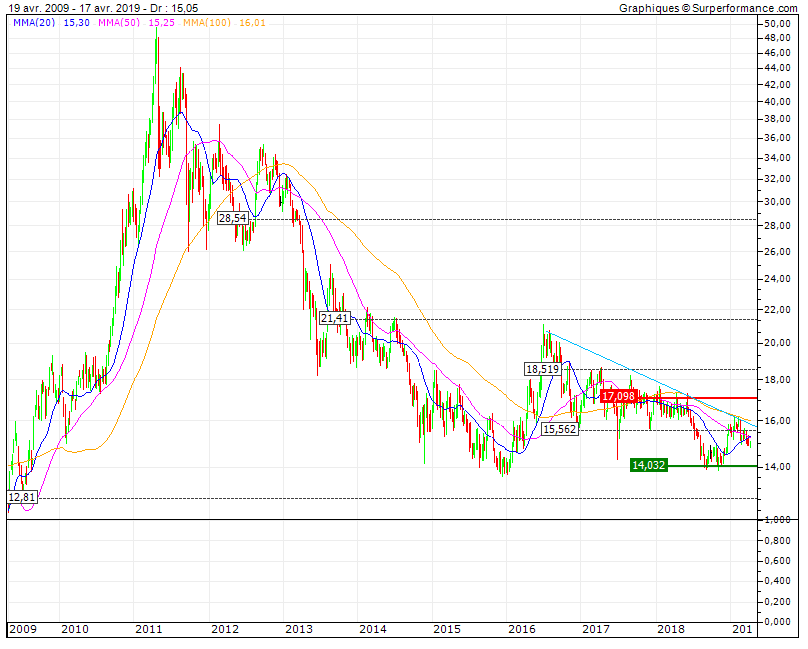The height and width of the screenshot is (649, 808).
Task: Click the 2016 year on time axis
Action: coord(522,629)
